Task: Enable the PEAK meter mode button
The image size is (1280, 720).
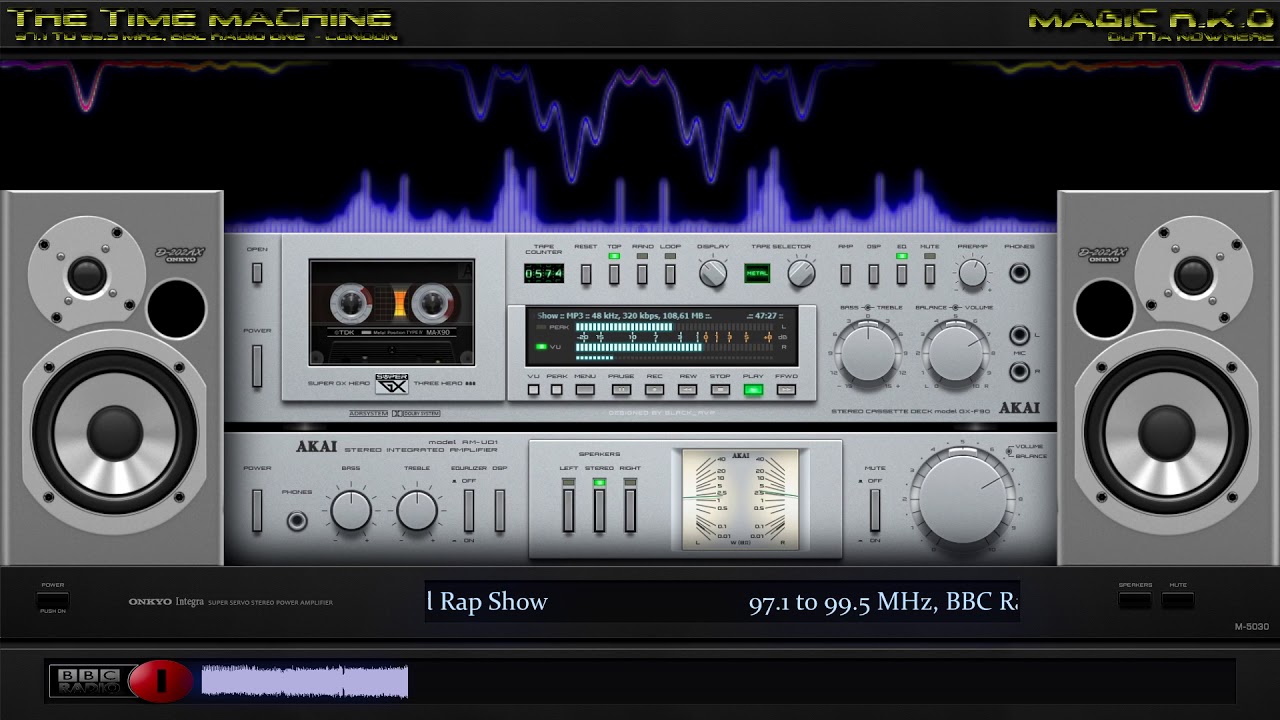Action: click(x=557, y=390)
